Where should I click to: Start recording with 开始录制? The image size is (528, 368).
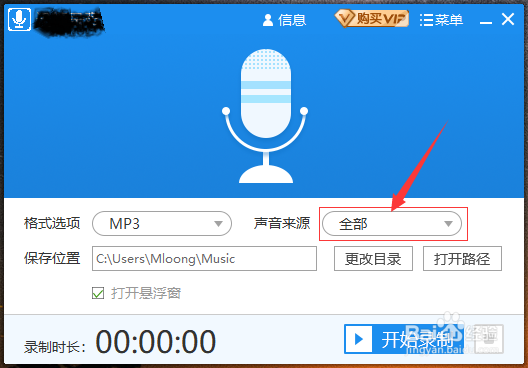point(404,339)
